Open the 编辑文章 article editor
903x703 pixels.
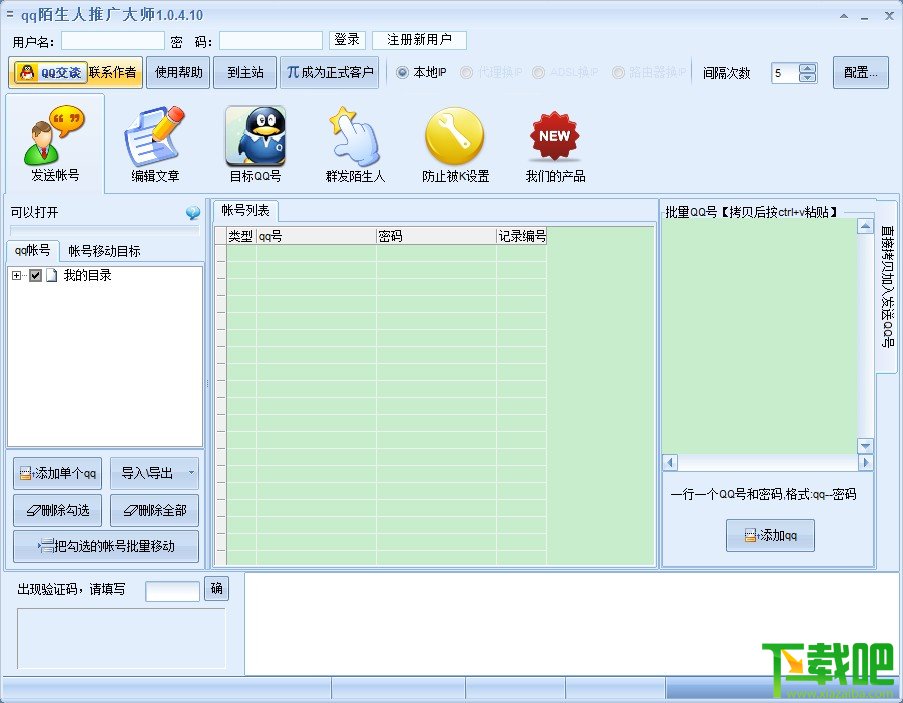(x=155, y=143)
